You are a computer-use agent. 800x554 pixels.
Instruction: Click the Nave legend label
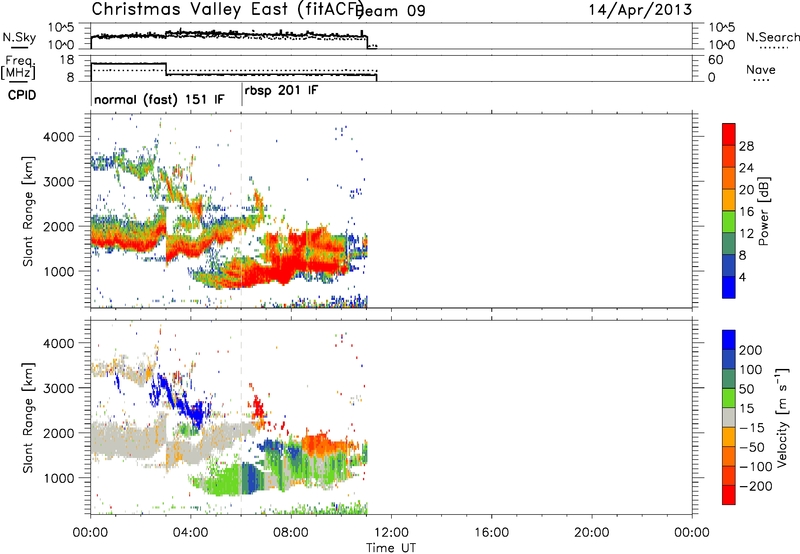click(760, 70)
